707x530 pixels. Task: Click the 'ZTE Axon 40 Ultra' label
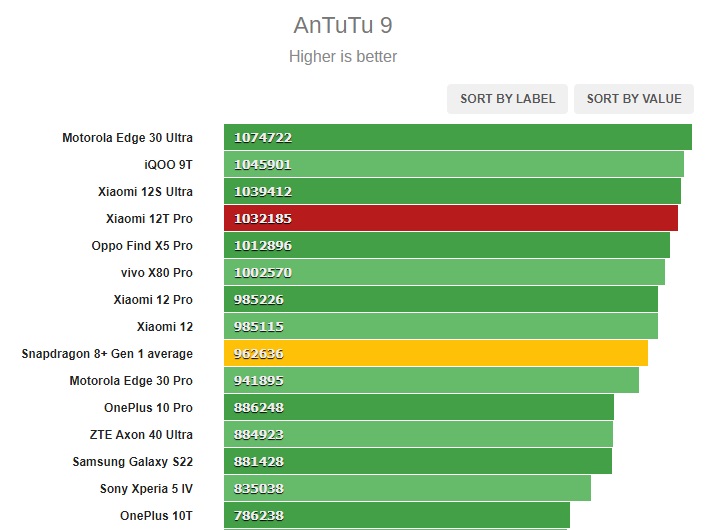click(141, 435)
